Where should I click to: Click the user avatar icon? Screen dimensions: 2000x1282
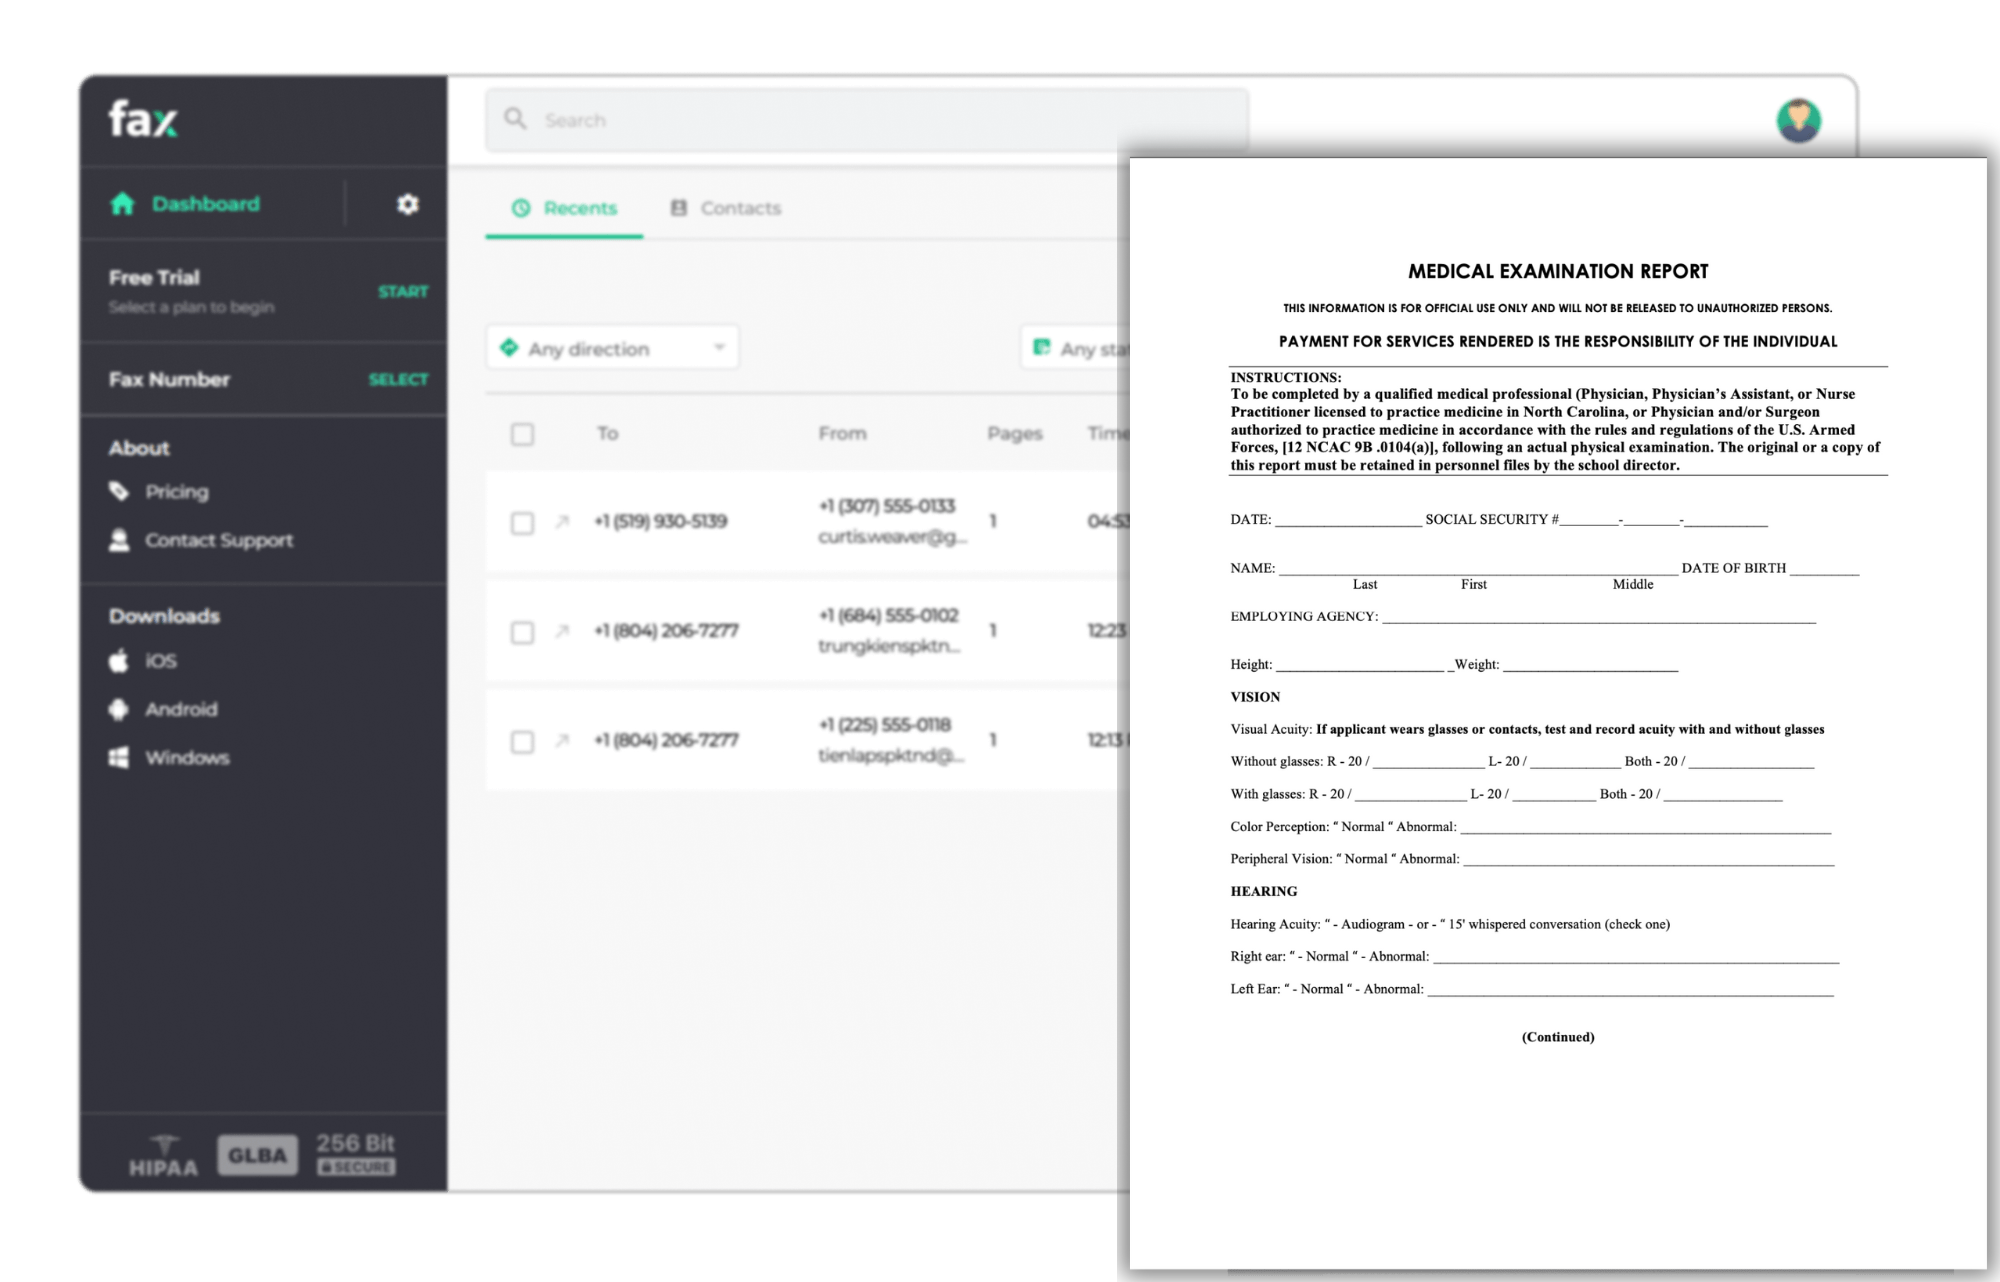pos(1798,121)
